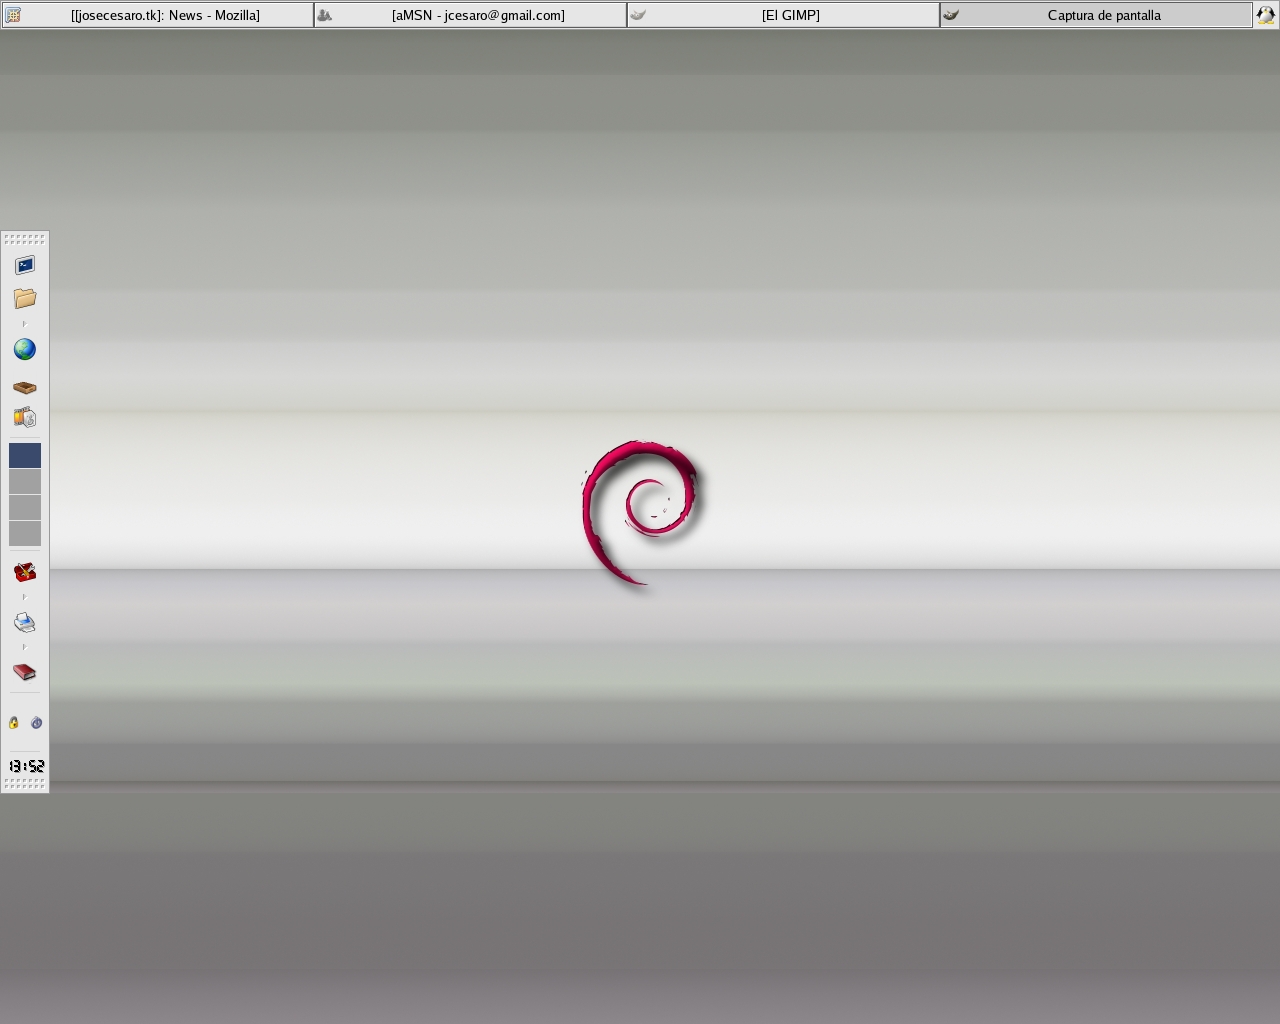Screen dimensions: 1280x1024
Task: Grab the bottom handle of the side panel
Action: (25, 785)
